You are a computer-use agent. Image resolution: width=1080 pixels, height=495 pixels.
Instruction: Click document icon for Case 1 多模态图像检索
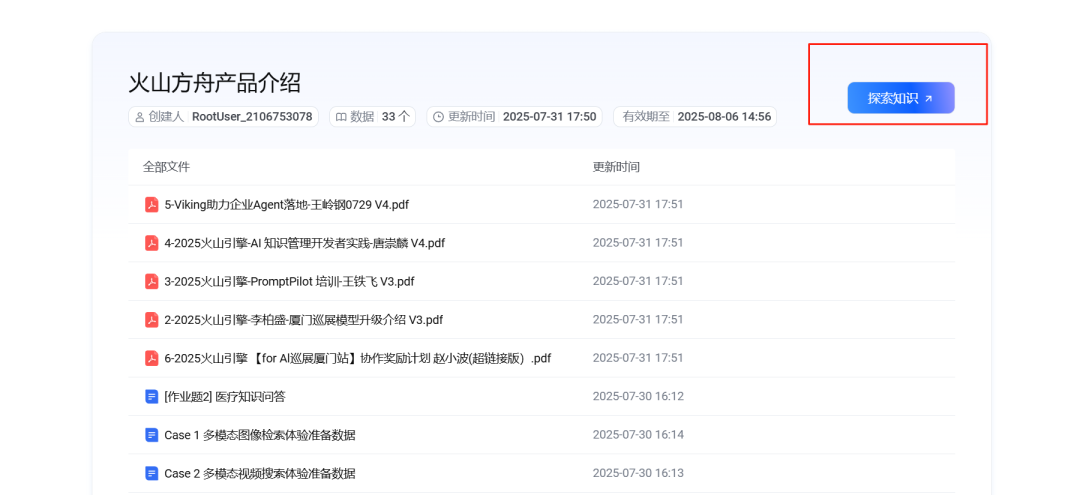[152, 435]
